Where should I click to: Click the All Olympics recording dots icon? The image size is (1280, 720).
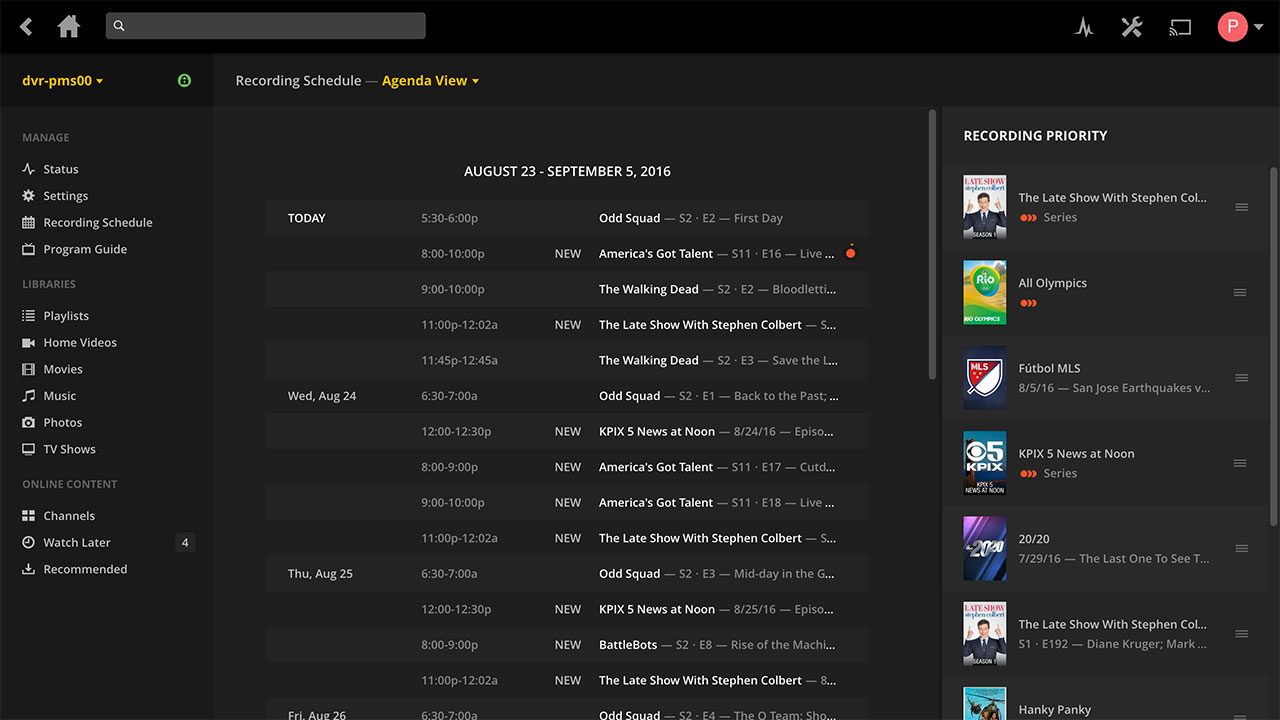coord(1028,303)
